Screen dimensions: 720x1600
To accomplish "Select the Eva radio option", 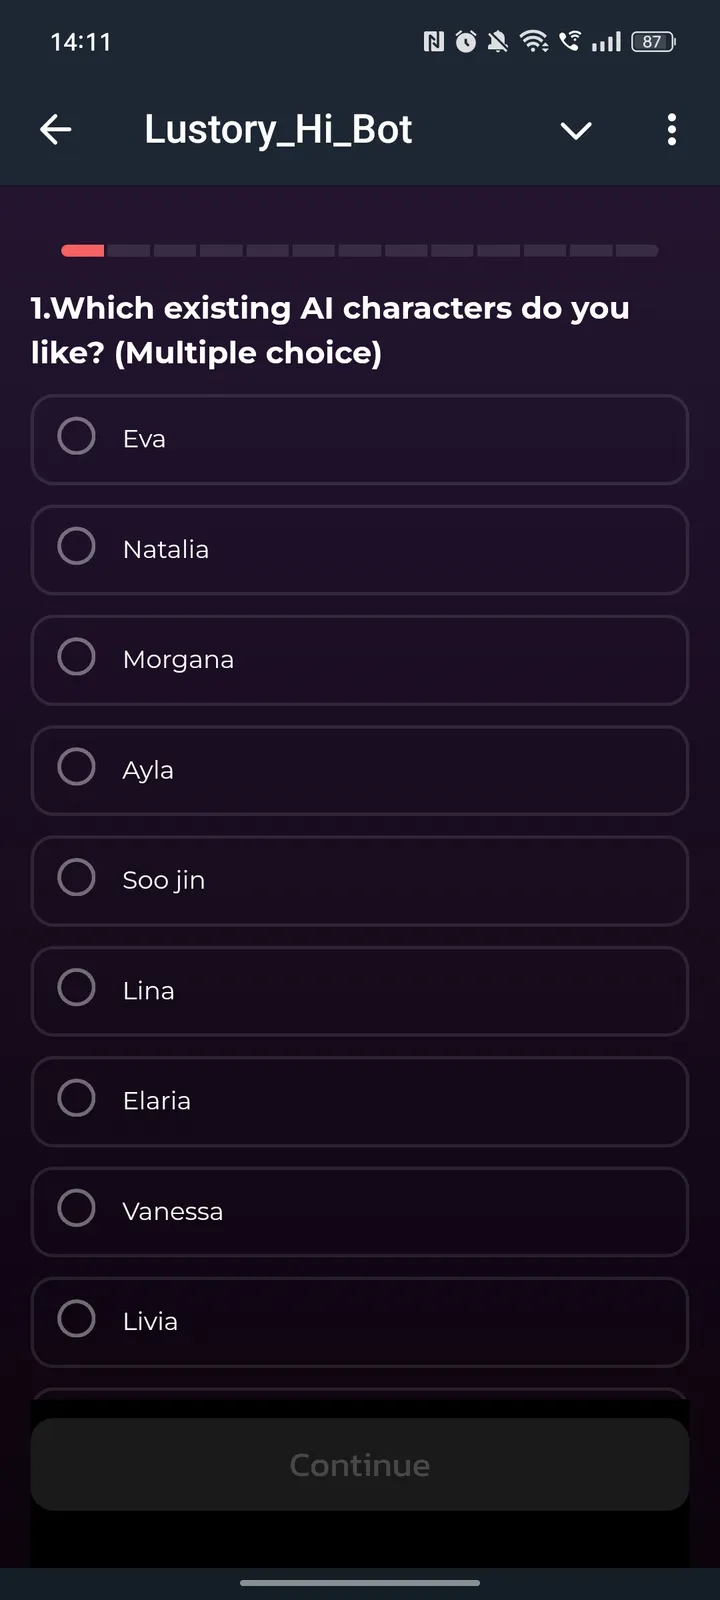I will tap(77, 437).
